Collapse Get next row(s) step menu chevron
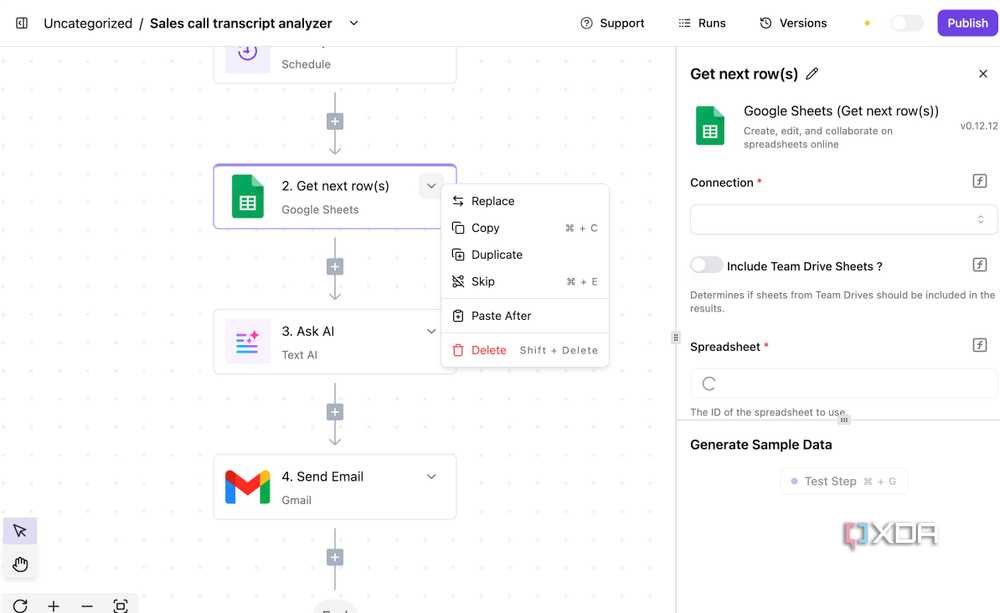This screenshot has height=613, width=1000. [x=431, y=186]
